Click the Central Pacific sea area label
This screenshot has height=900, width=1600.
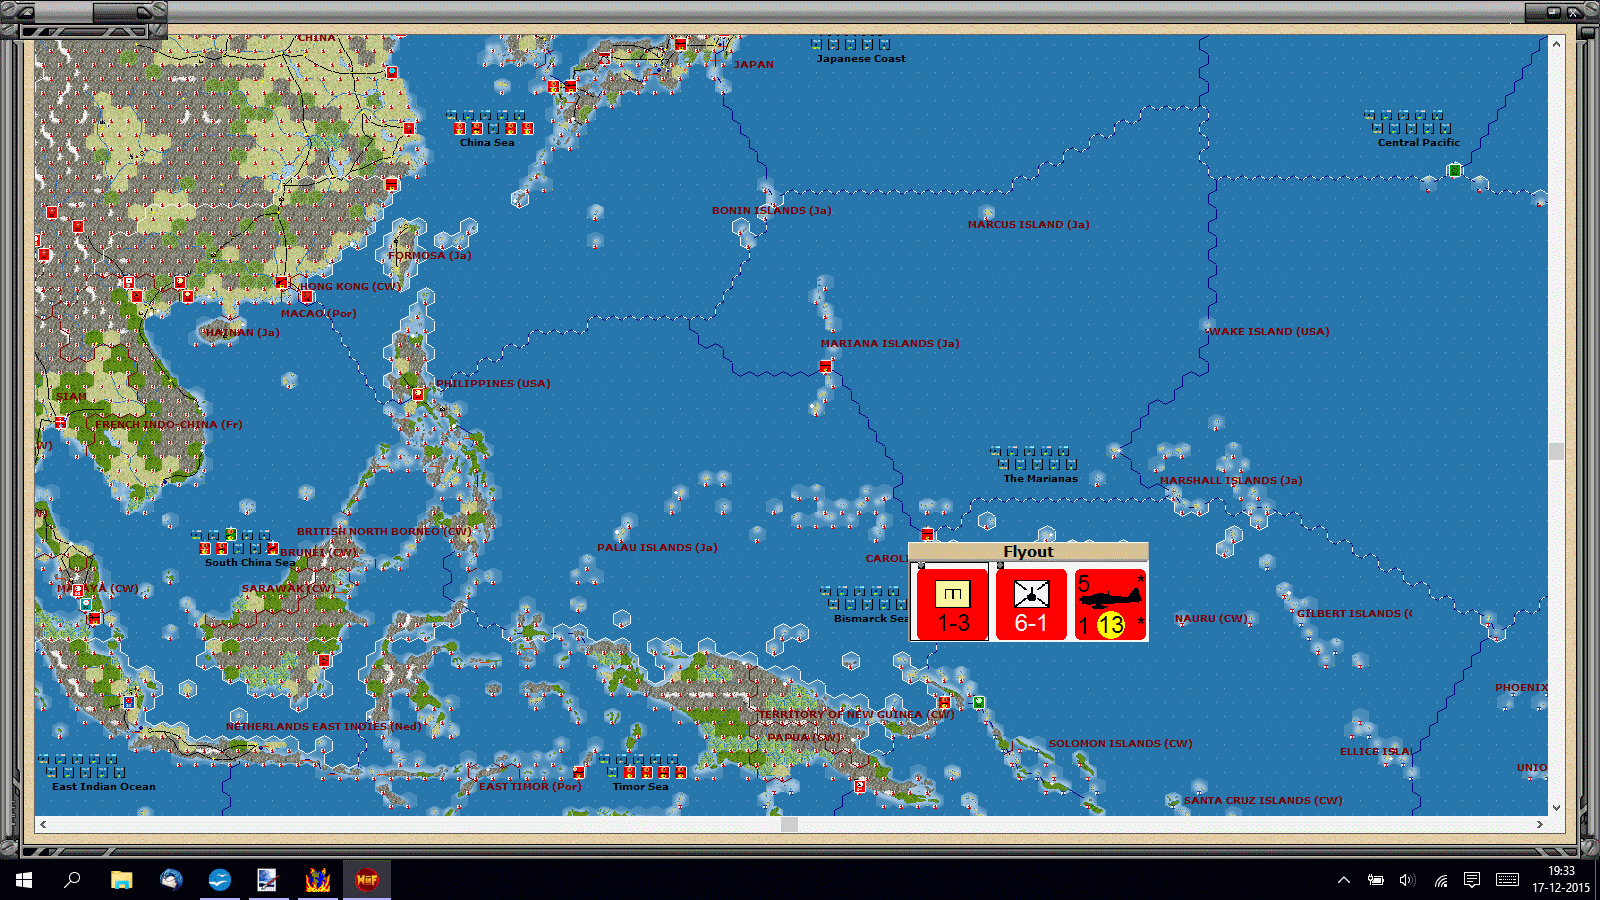pos(1418,143)
